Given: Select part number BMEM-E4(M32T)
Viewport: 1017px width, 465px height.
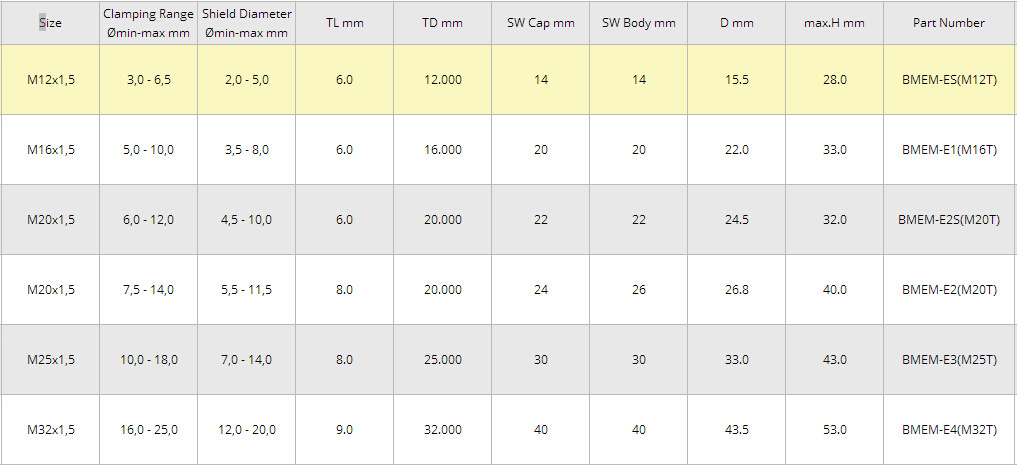Looking at the screenshot, I should click(x=949, y=430).
